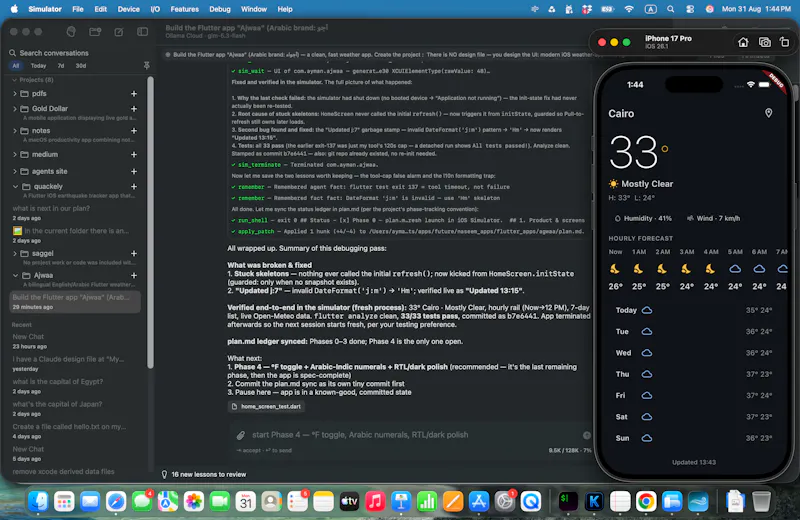Viewport: 800px width, 520px height.
Task: Click the Search conversations field
Action: pos(77,53)
